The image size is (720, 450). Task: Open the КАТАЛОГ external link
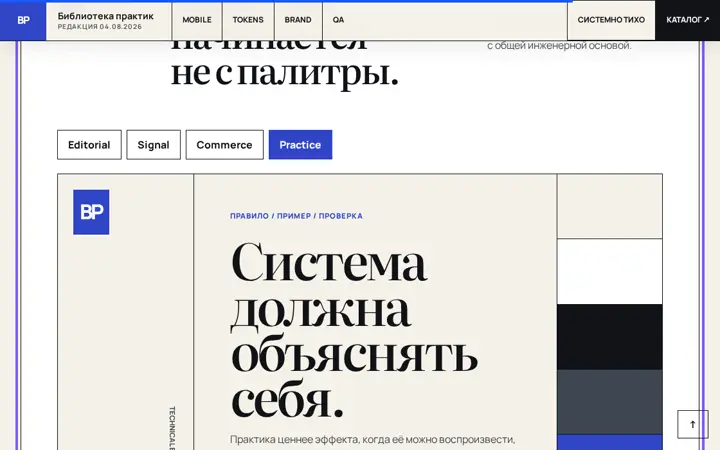click(x=687, y=20)
